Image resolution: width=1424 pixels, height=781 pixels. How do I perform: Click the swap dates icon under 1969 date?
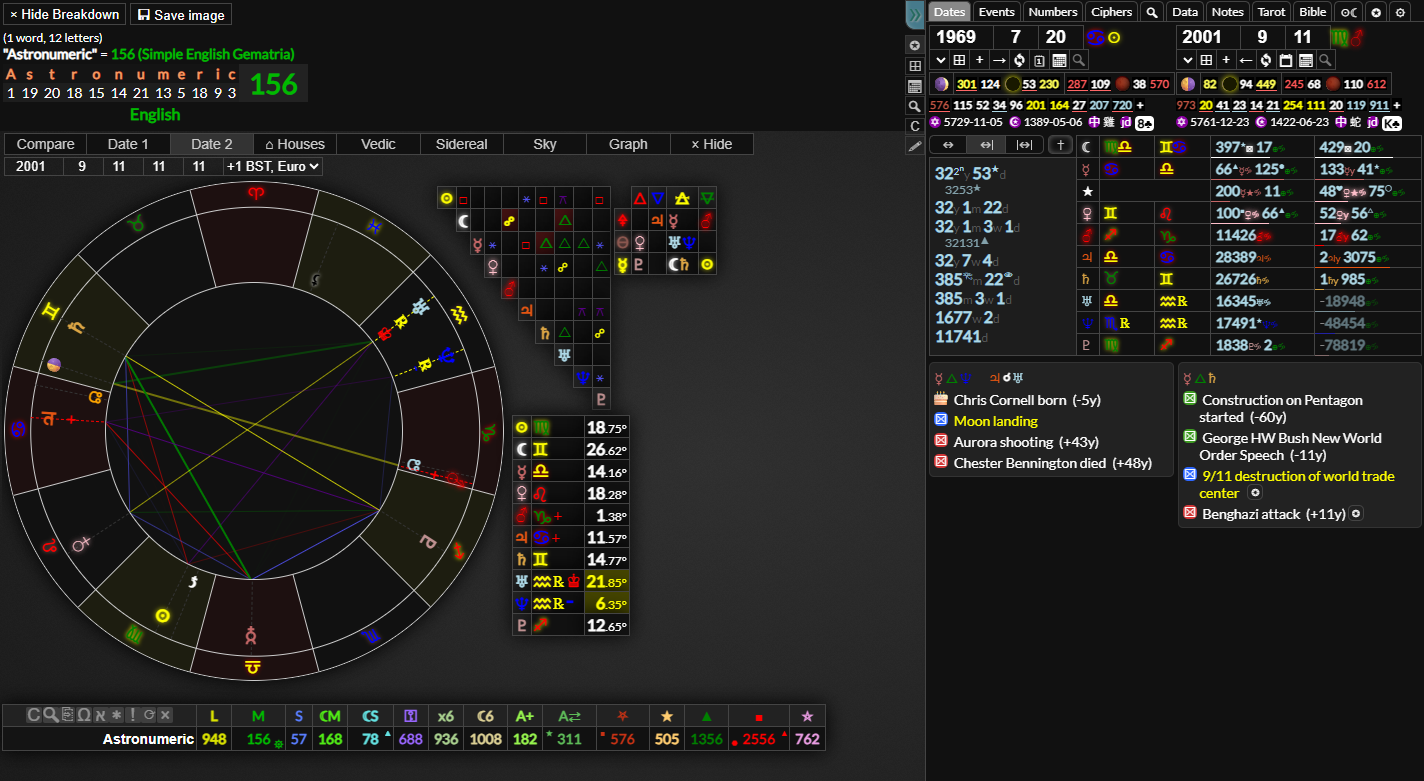coord(1020,60)
